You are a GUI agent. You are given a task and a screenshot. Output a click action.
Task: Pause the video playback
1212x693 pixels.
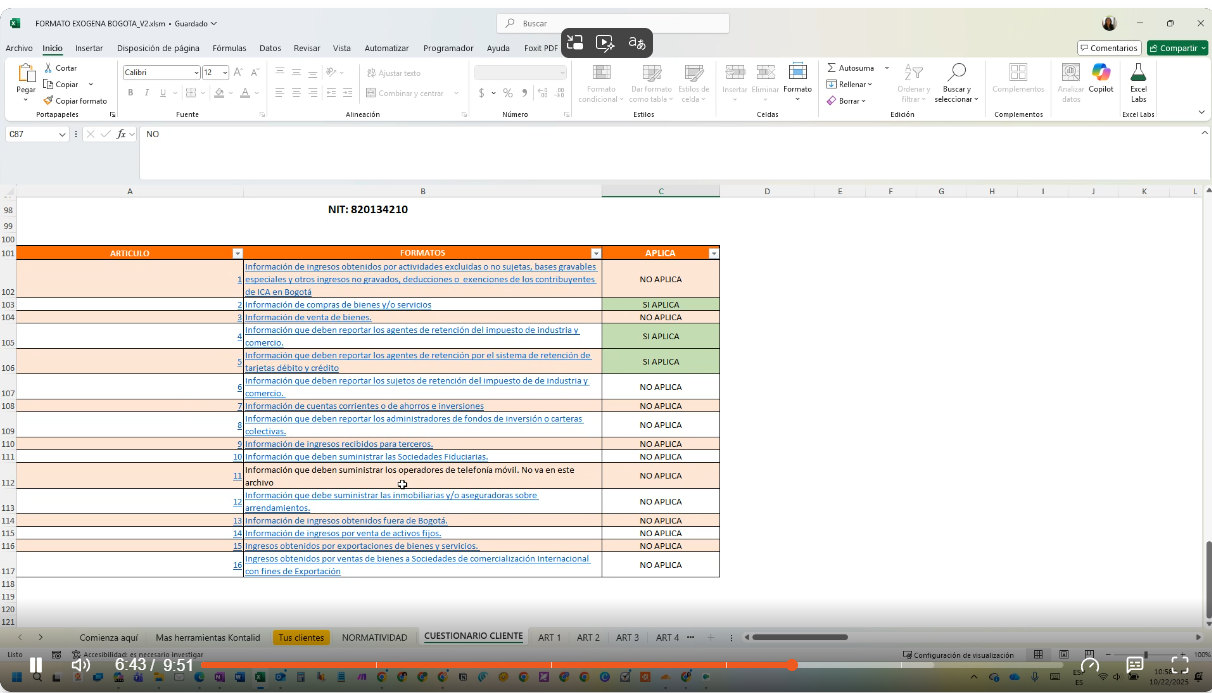click(x=35, y=665)
